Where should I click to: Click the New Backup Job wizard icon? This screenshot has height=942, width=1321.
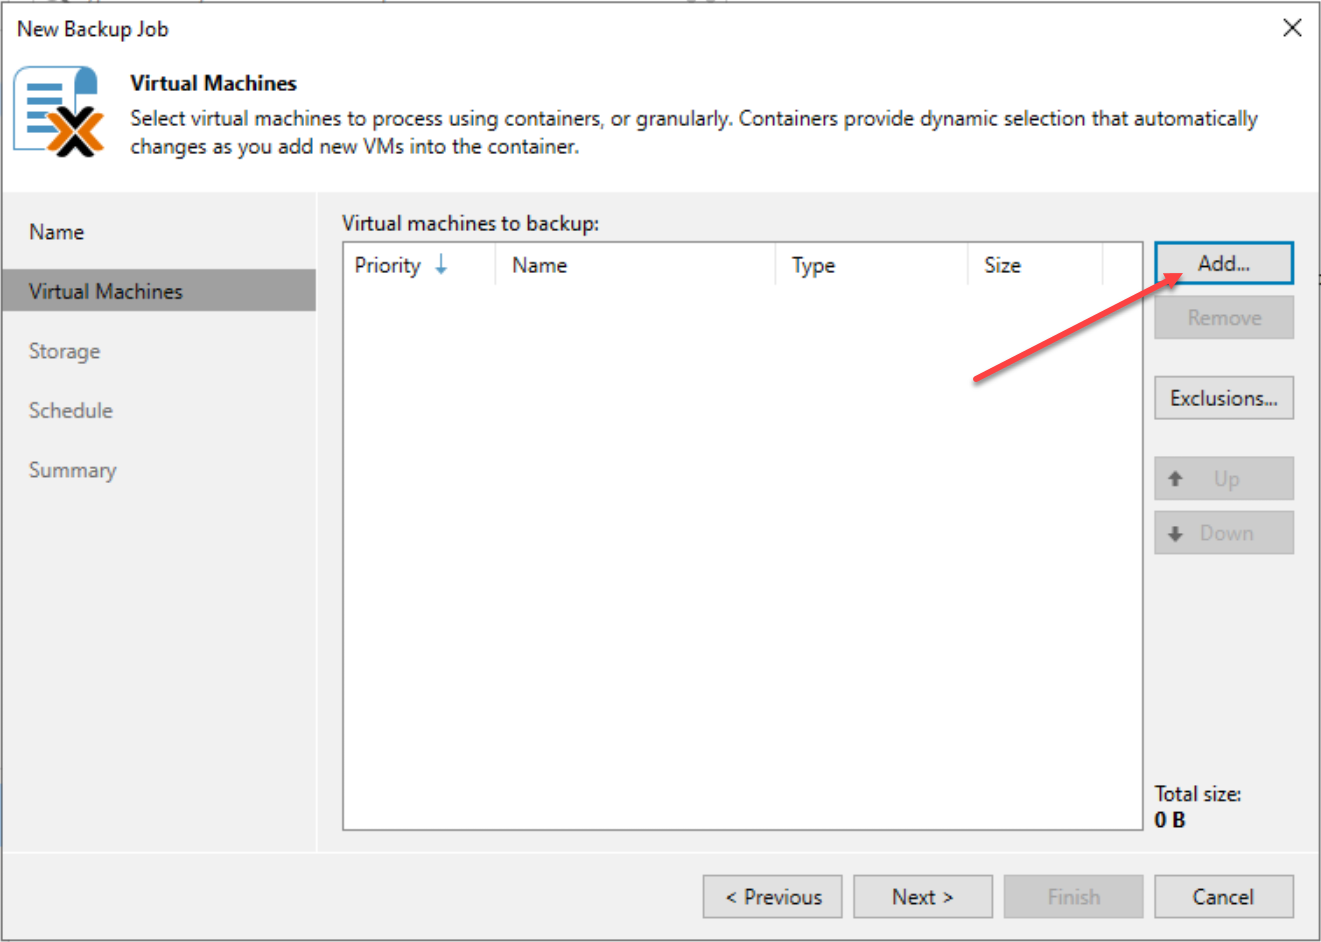pyautogui.click(x=55, y=110)
